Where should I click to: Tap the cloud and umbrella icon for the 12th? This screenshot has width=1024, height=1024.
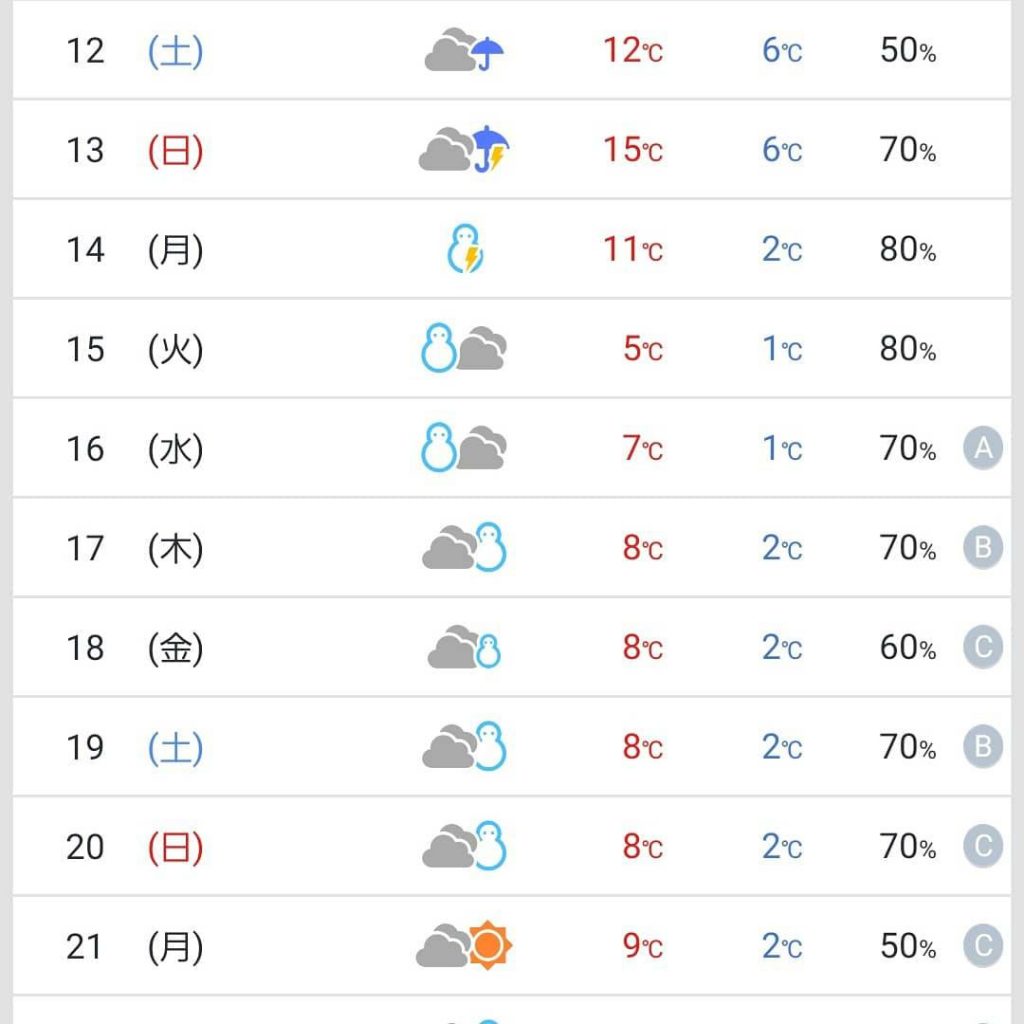click(464, 50)
